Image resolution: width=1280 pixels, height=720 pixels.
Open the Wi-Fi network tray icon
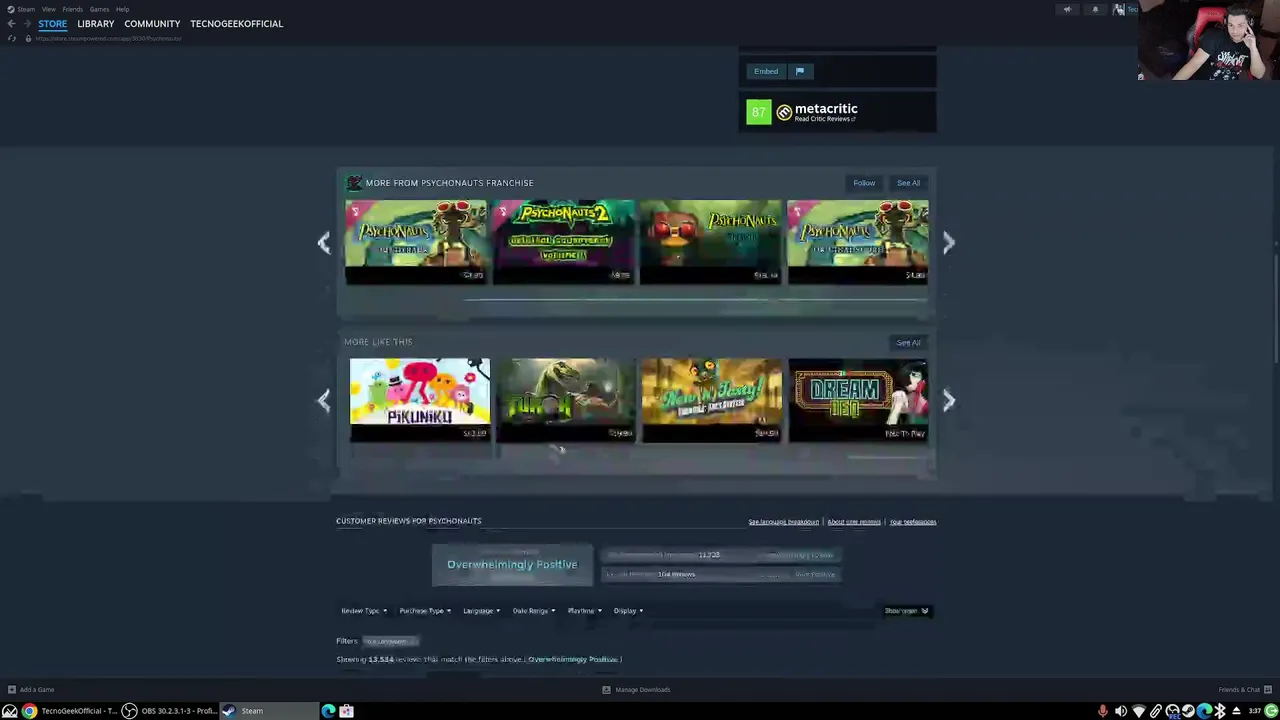point(1138,711)
